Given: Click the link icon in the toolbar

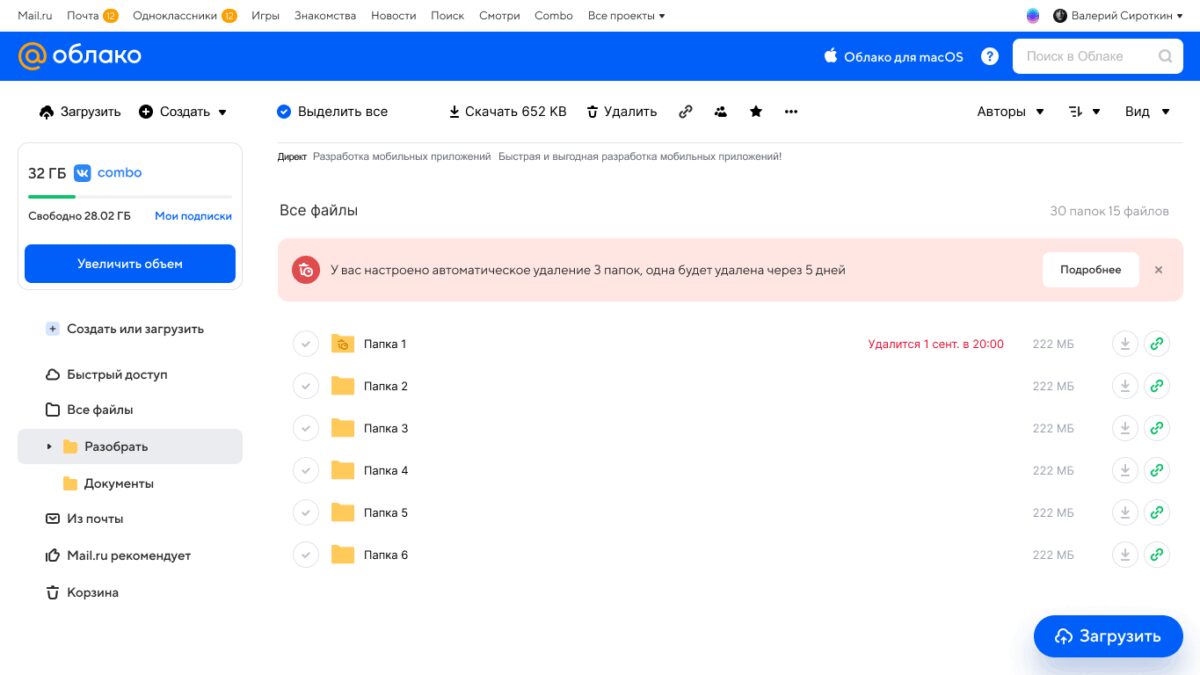Looking at the screenshot, I should 685,112.
